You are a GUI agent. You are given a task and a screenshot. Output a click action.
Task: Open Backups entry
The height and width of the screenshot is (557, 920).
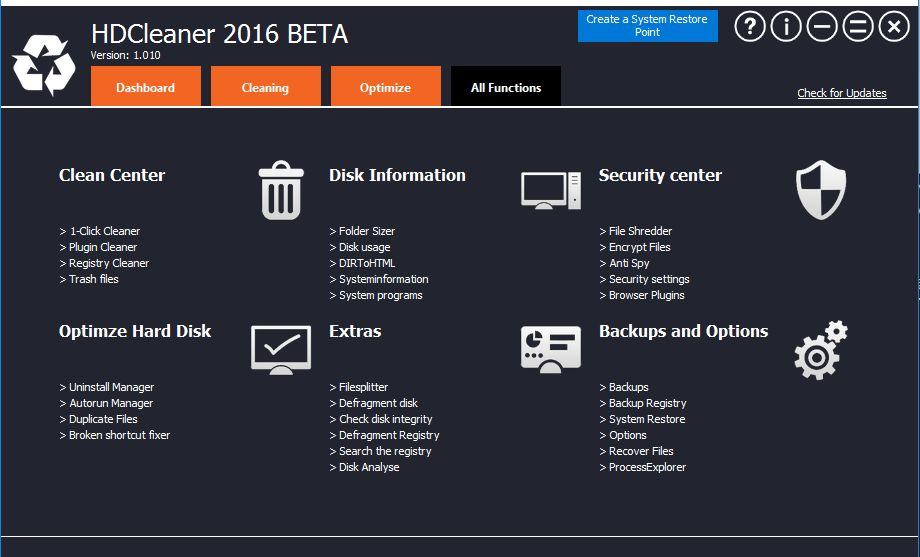[624, 387]
